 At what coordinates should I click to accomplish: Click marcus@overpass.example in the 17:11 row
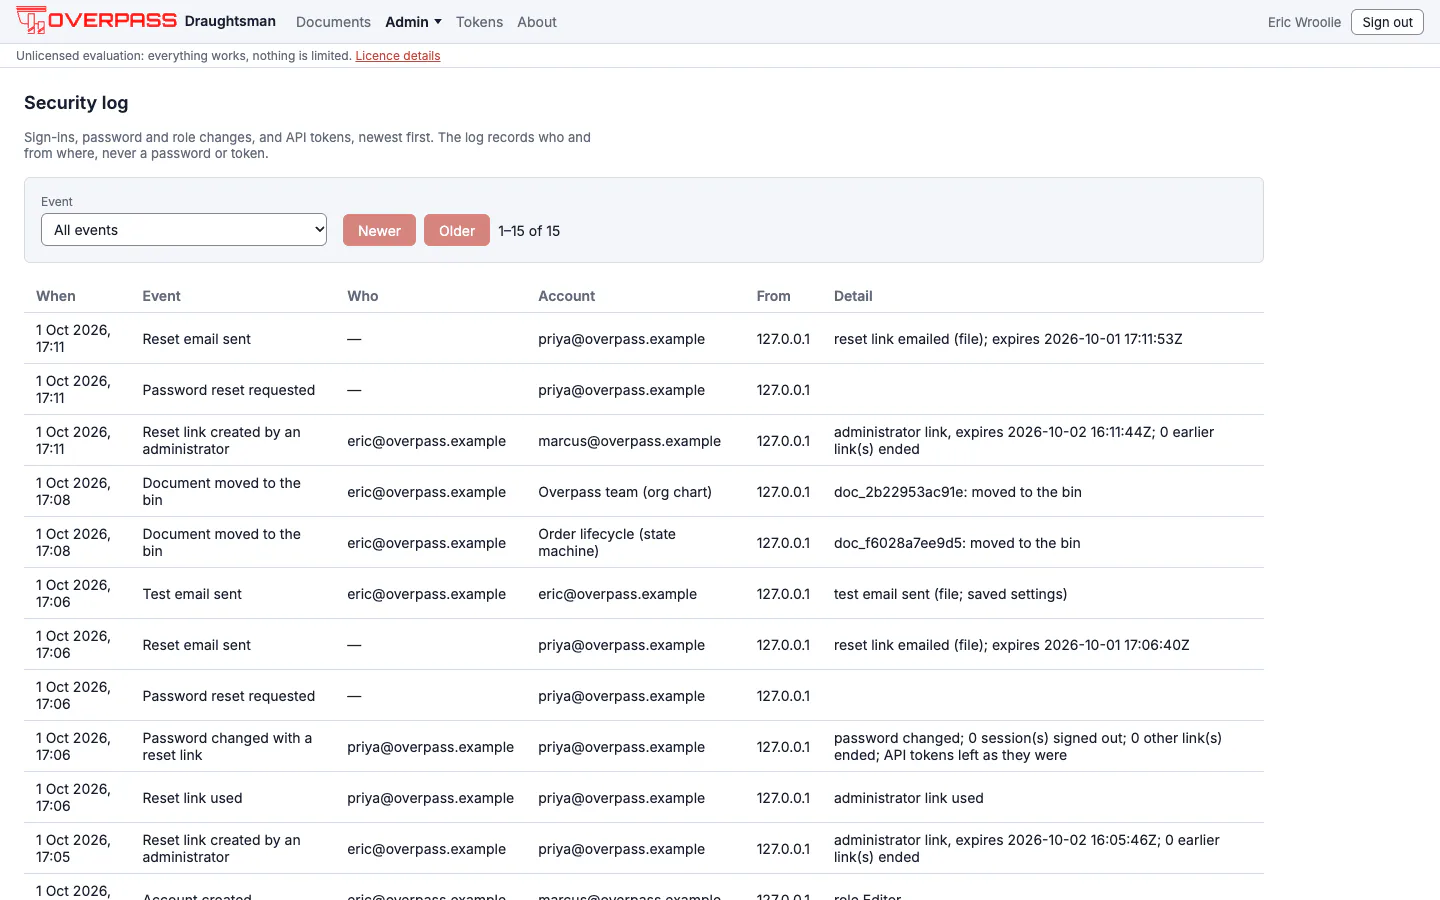coord(629,441)
